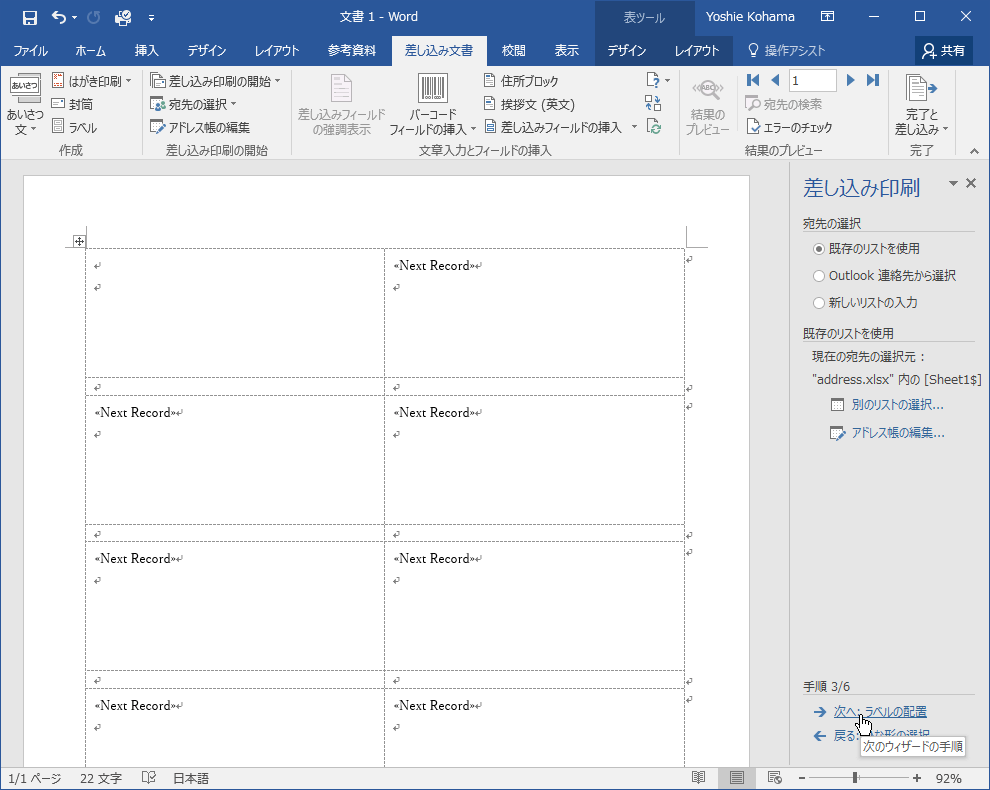Screen dimensions: 990x790
Task: Click 別のリストの選択... link
Action: coord(897,405)
